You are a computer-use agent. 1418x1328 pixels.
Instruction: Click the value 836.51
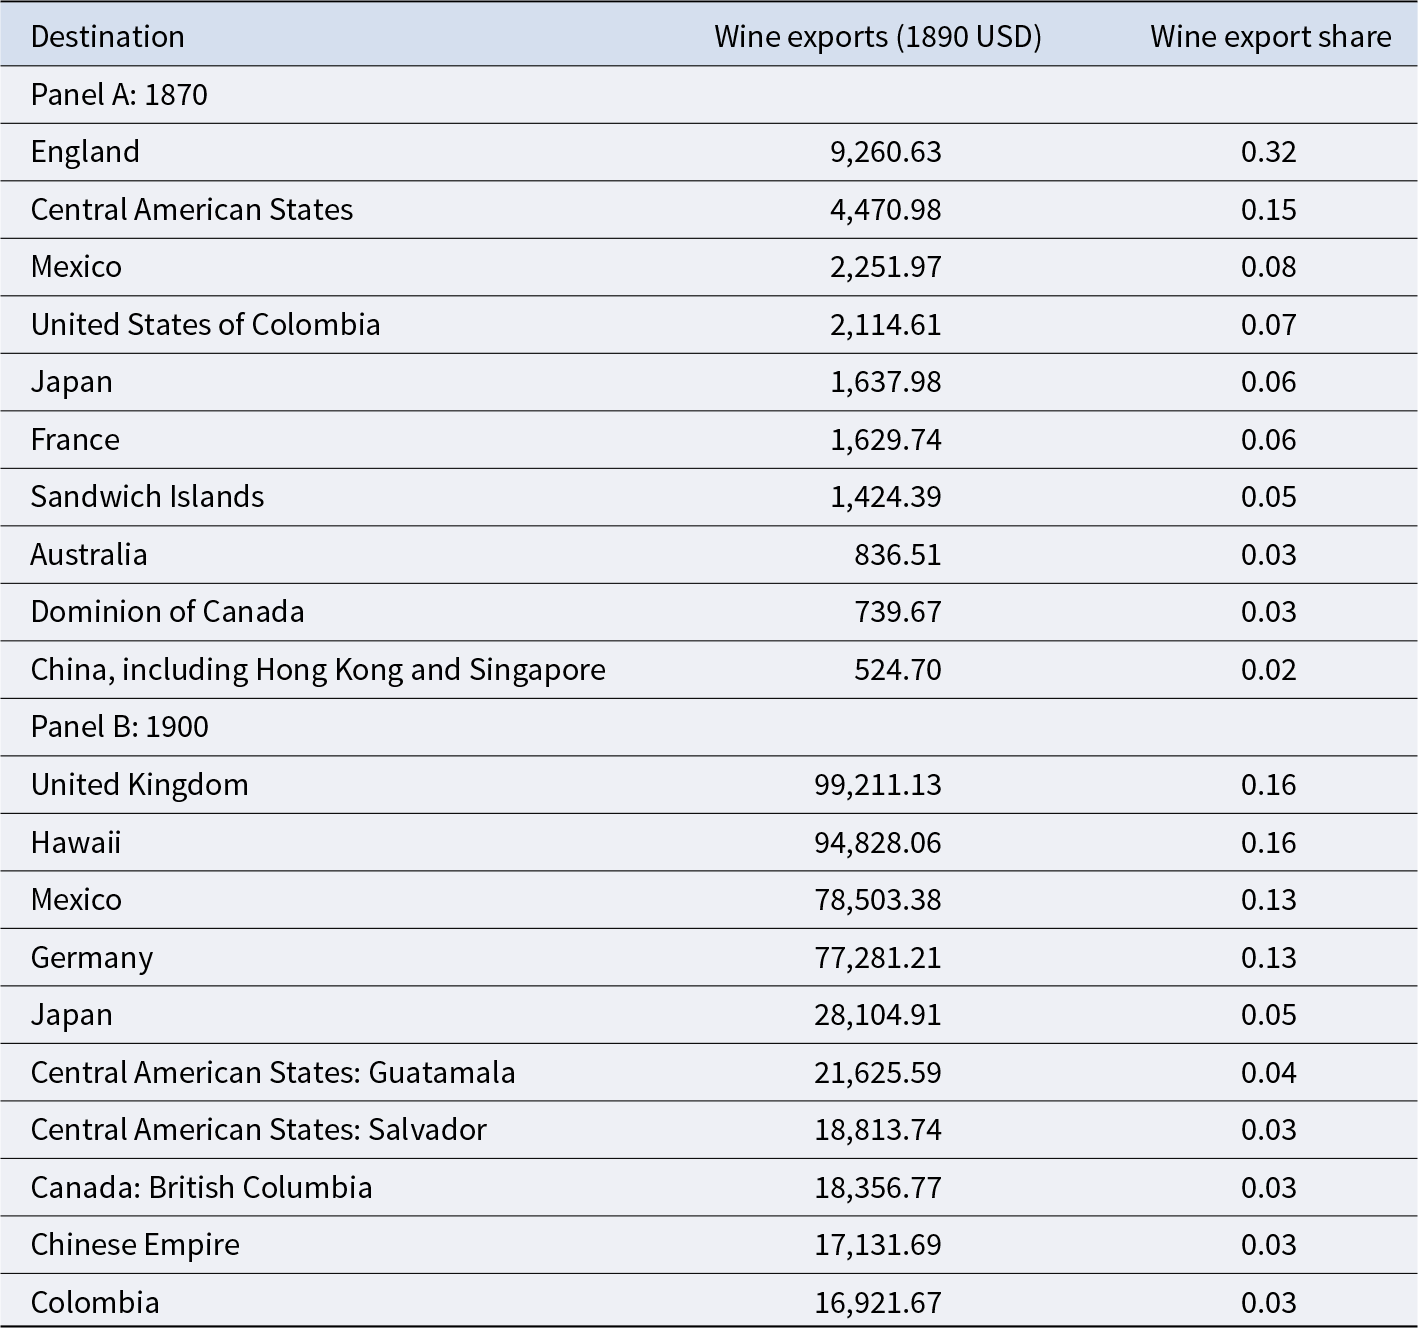898,555
